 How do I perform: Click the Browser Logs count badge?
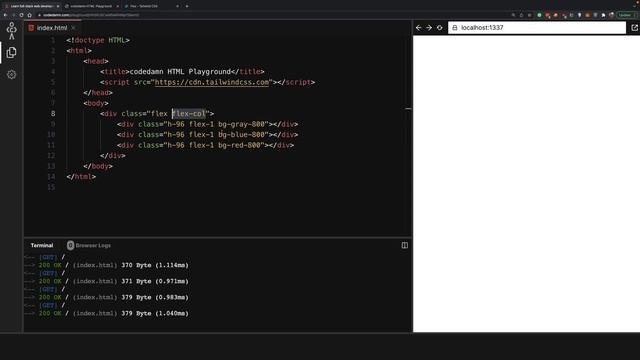coord(70,245)
